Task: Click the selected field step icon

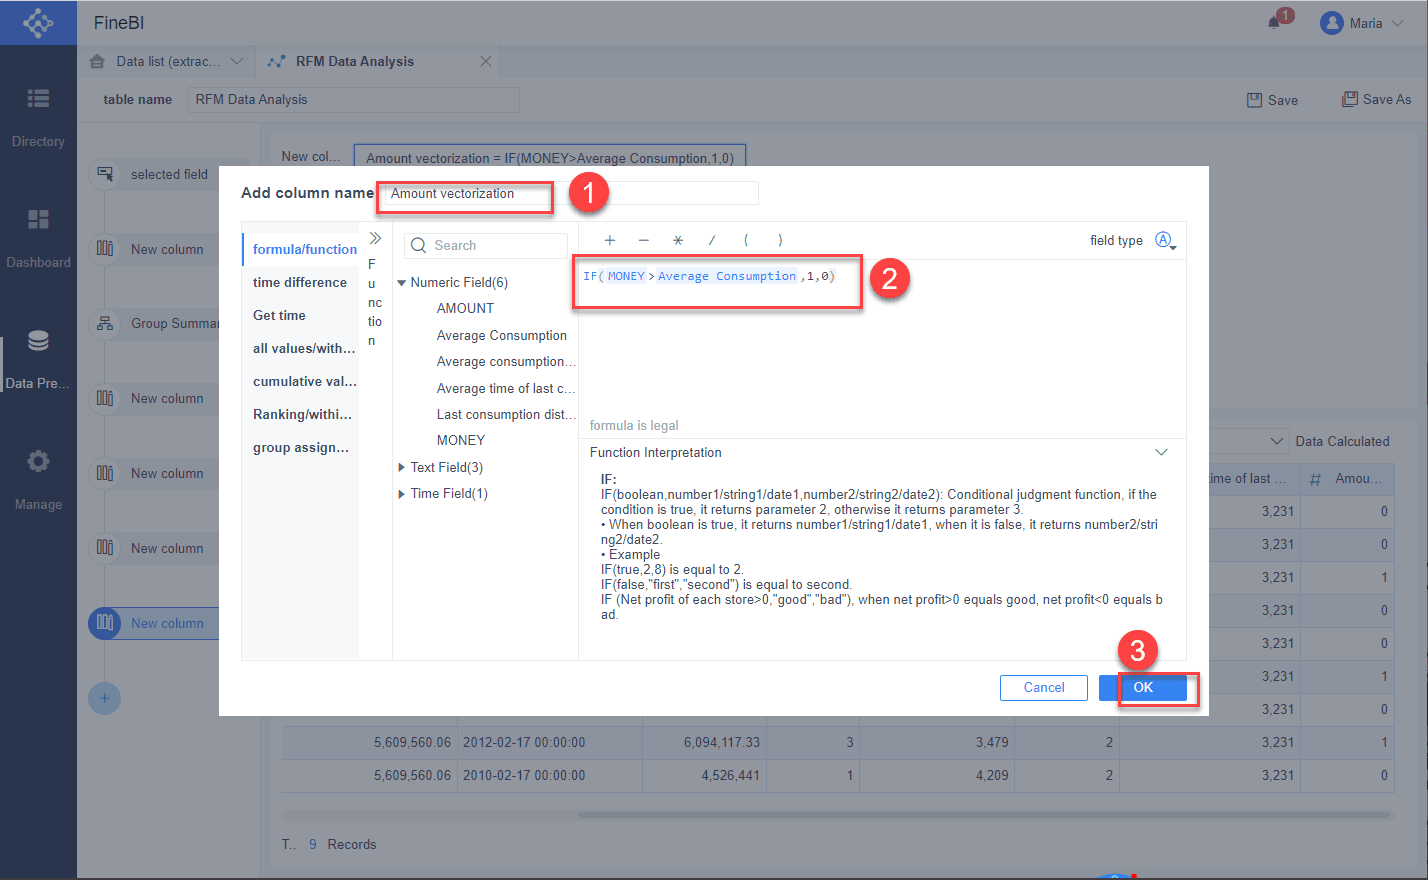Action: (105, 174)
